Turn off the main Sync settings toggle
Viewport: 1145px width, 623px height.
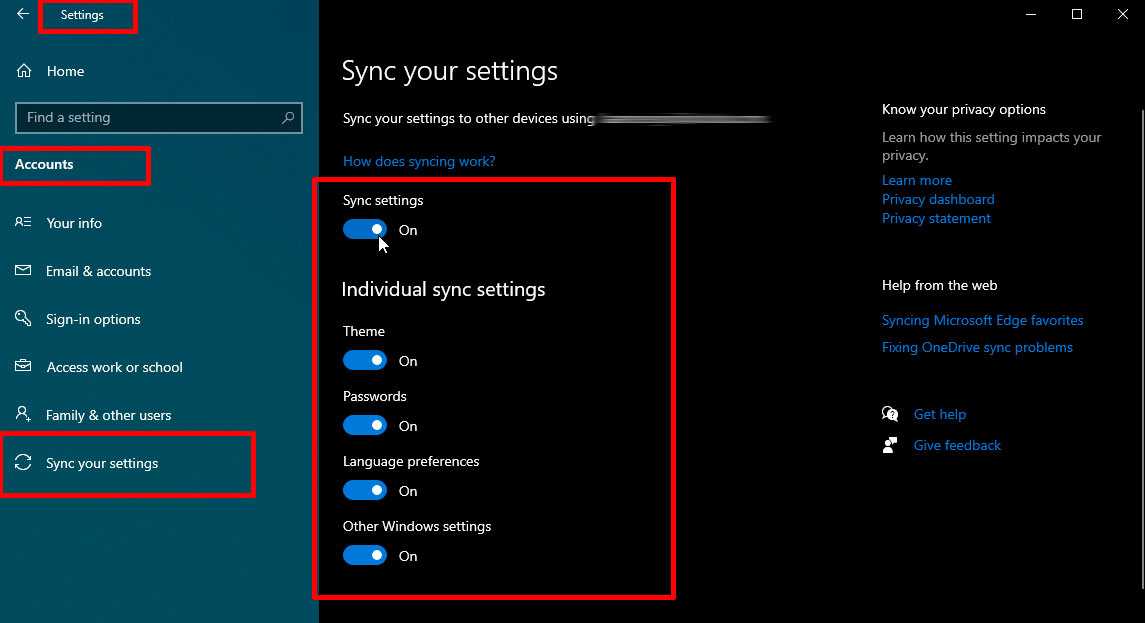[365, 230]
